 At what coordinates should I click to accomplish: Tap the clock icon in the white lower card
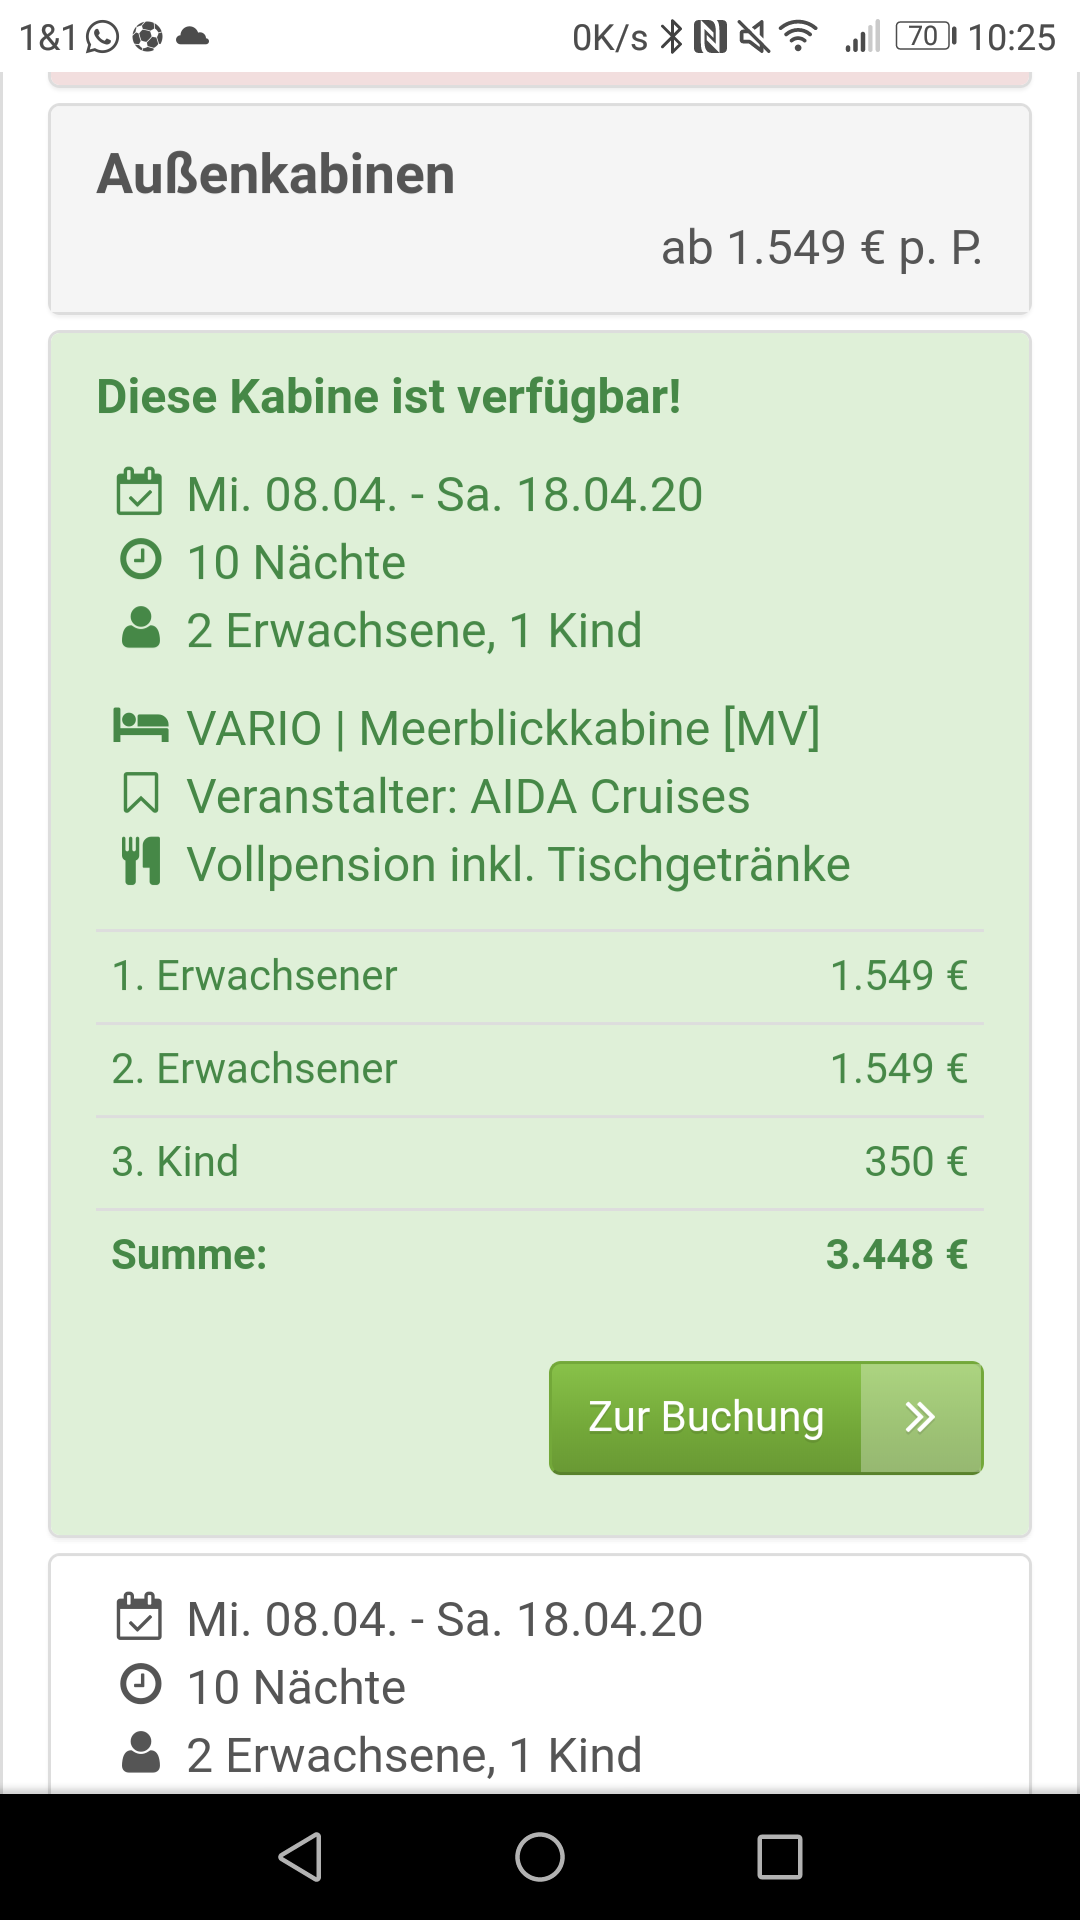click(x=140, y=1685)
